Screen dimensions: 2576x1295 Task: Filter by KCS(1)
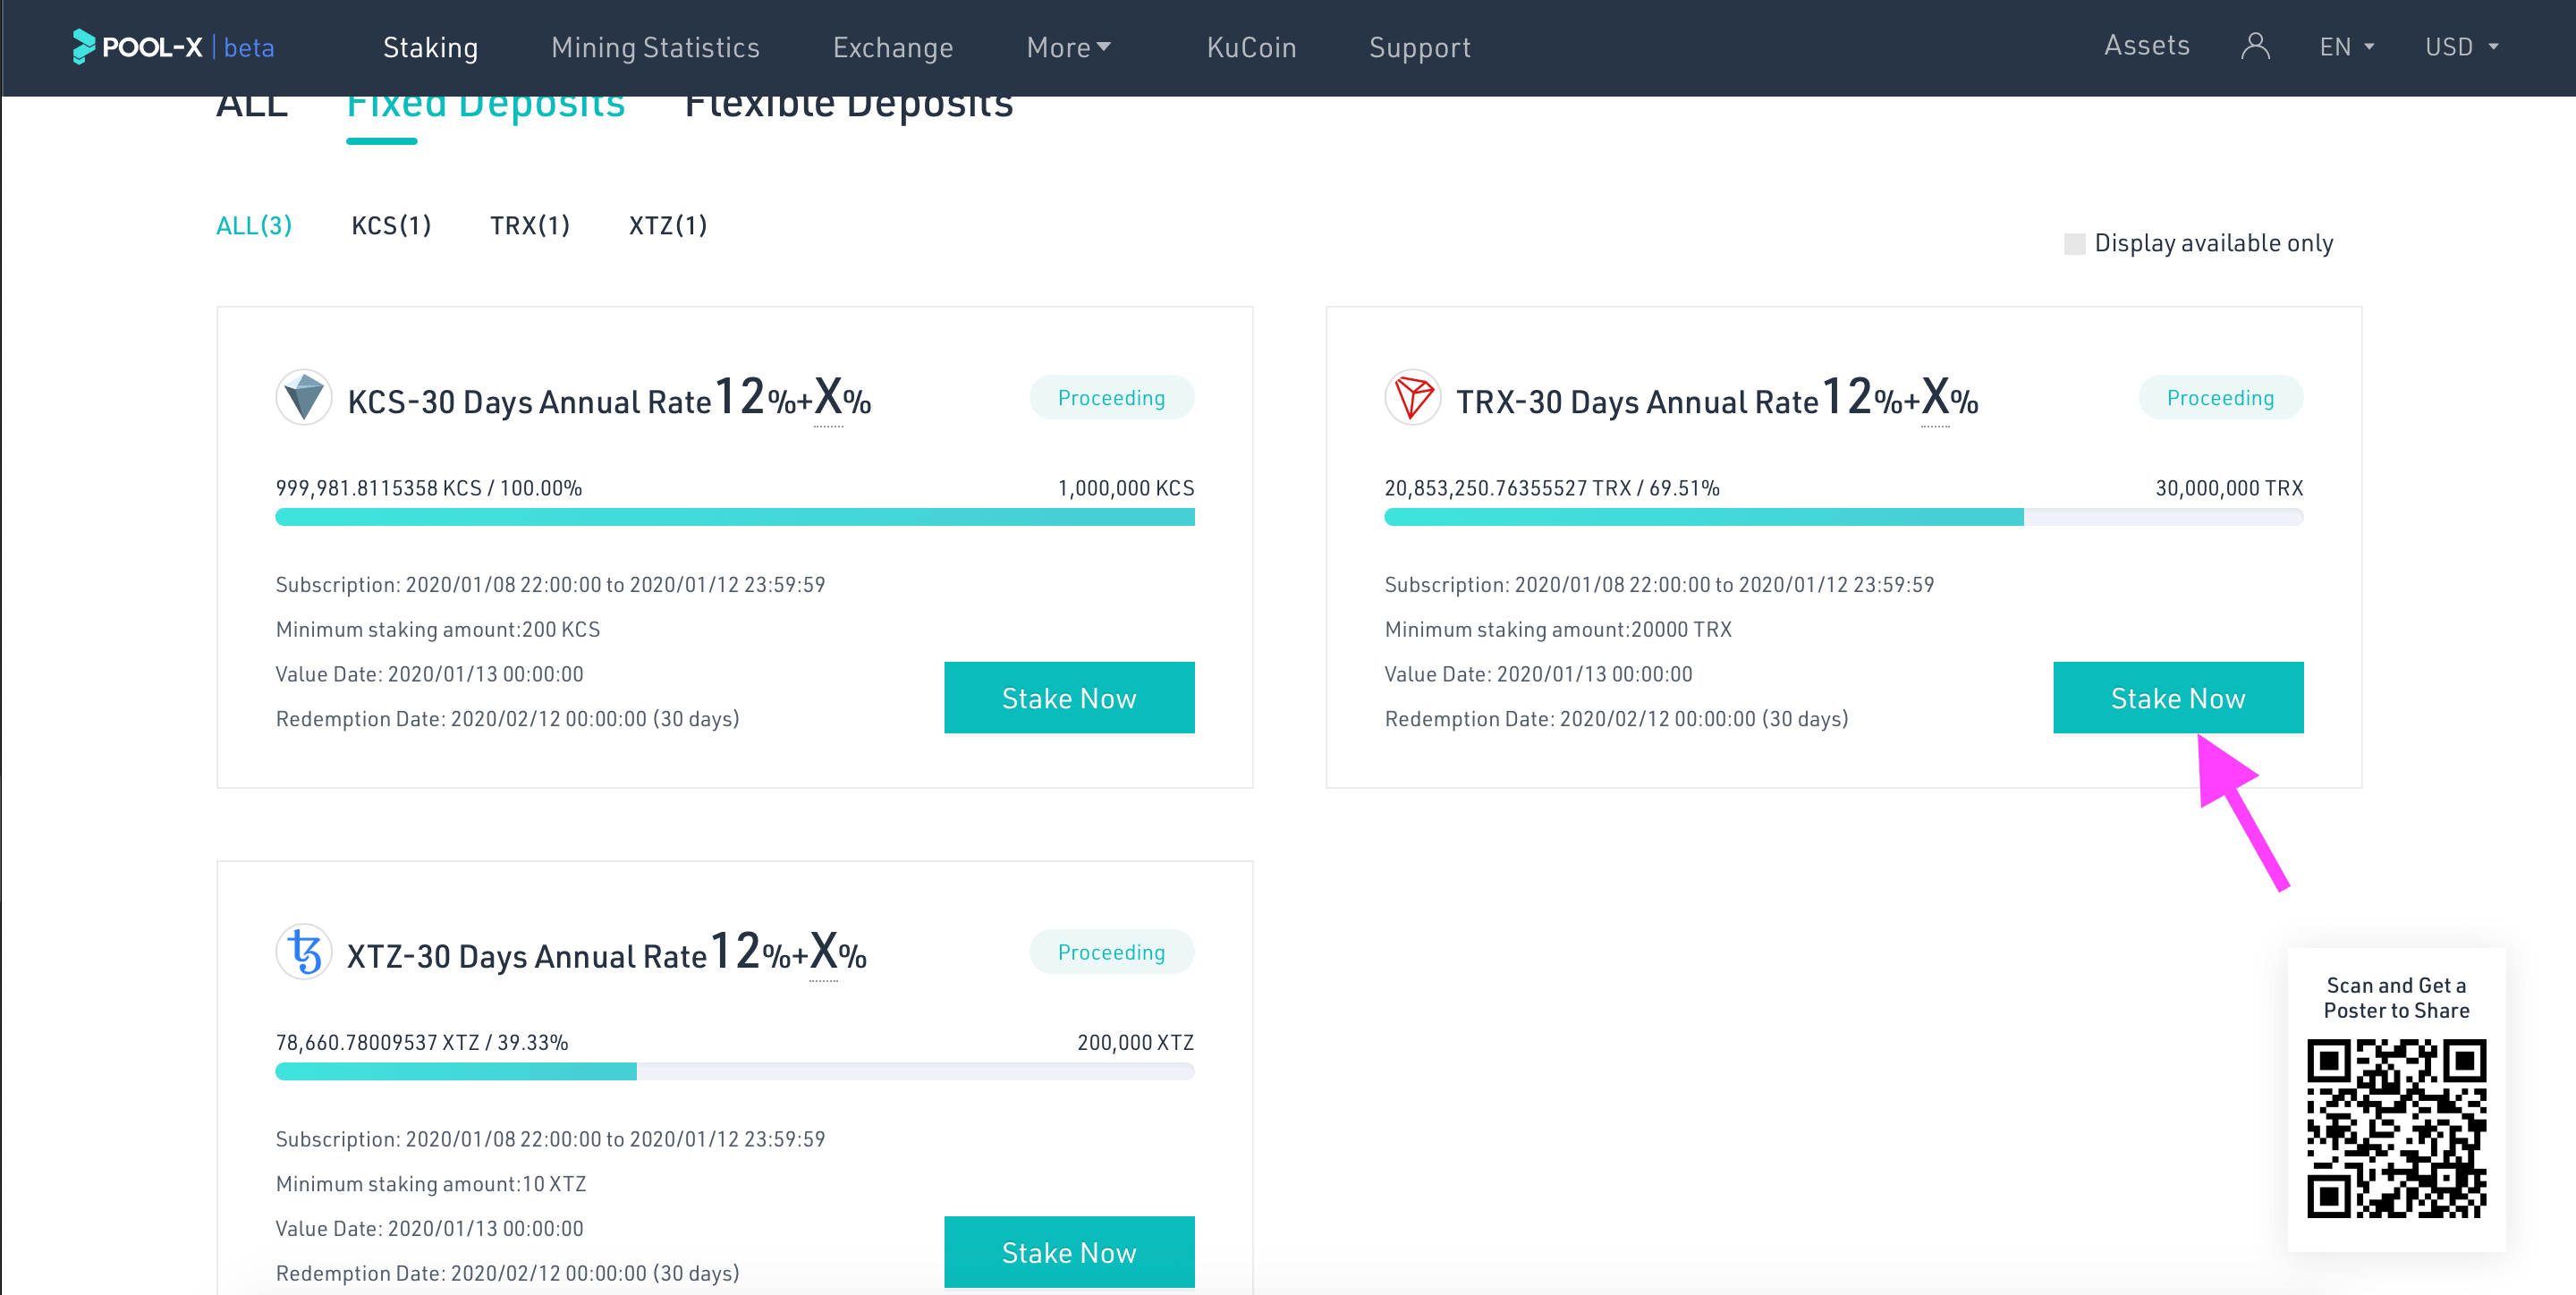click(x=391, y=226)
